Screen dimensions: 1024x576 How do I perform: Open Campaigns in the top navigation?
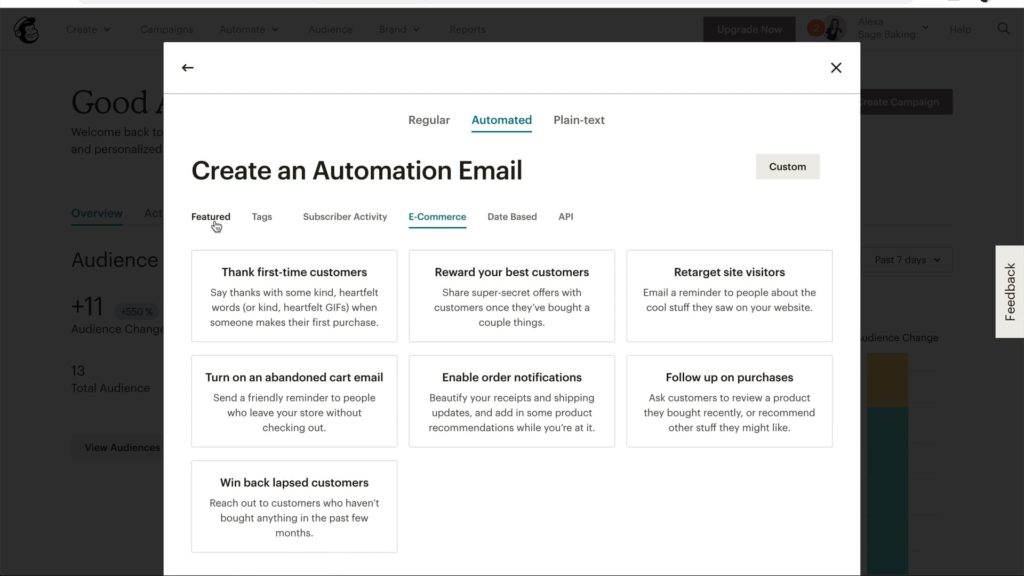(167, 29)
